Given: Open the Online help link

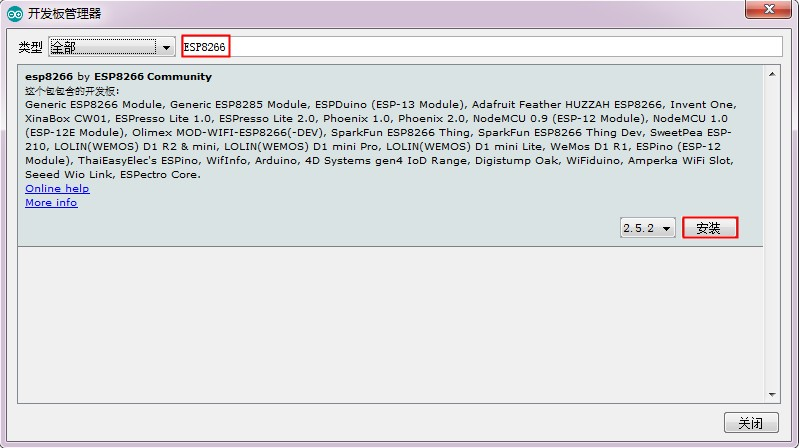Looking at the screenshot, I should (57, 189).
